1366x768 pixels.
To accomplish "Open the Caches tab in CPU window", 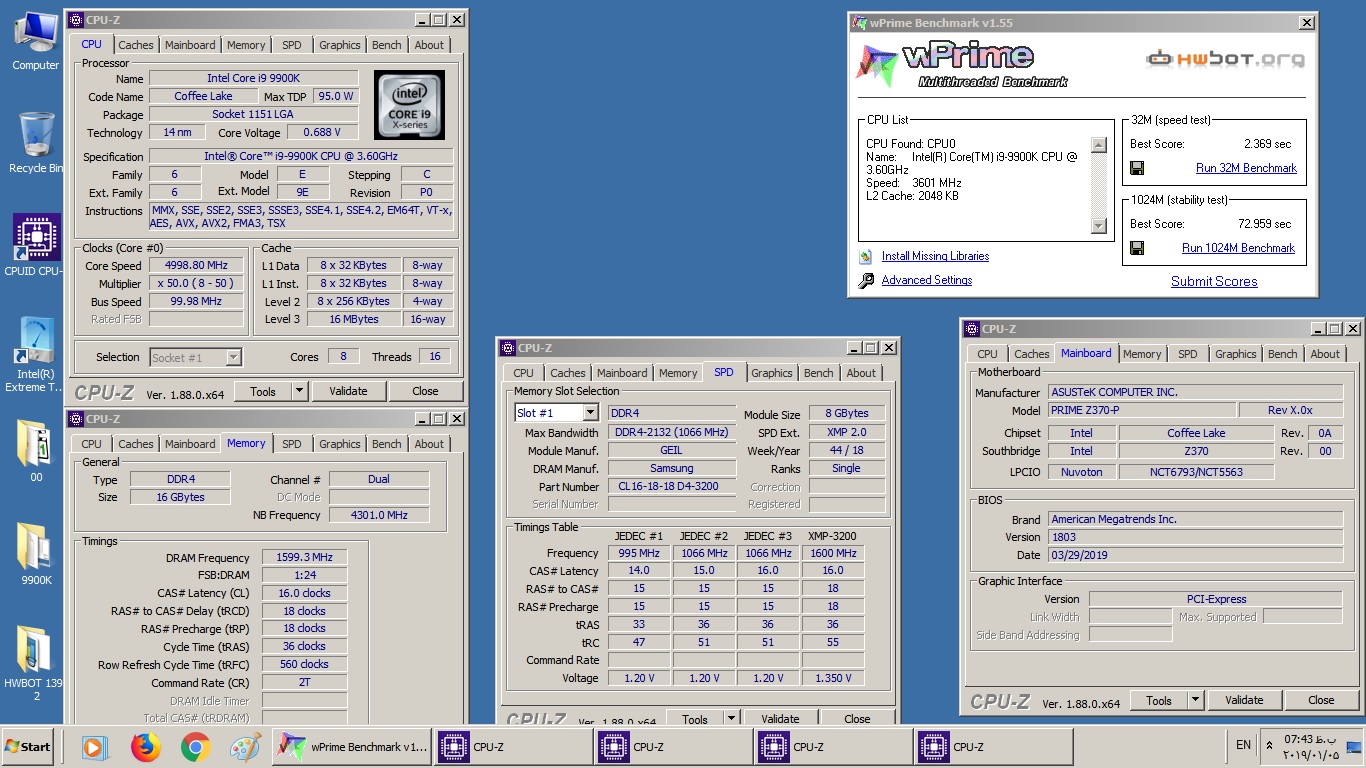I will [x=136, y=45].
